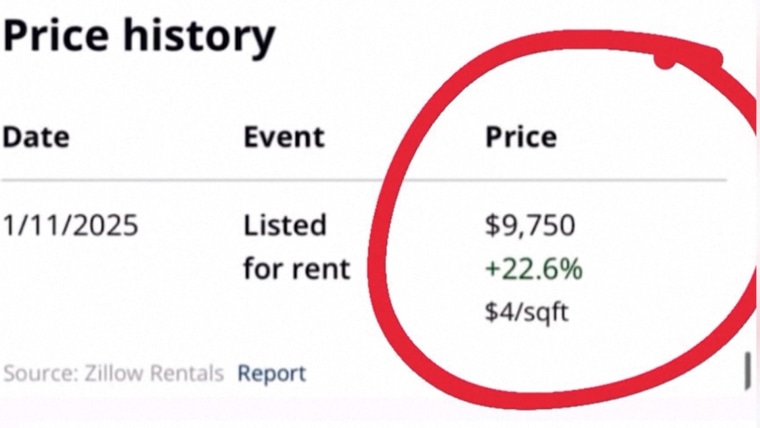Click the green +22.6% price change
Screen dimensions: 760x428
click(533, 270)
